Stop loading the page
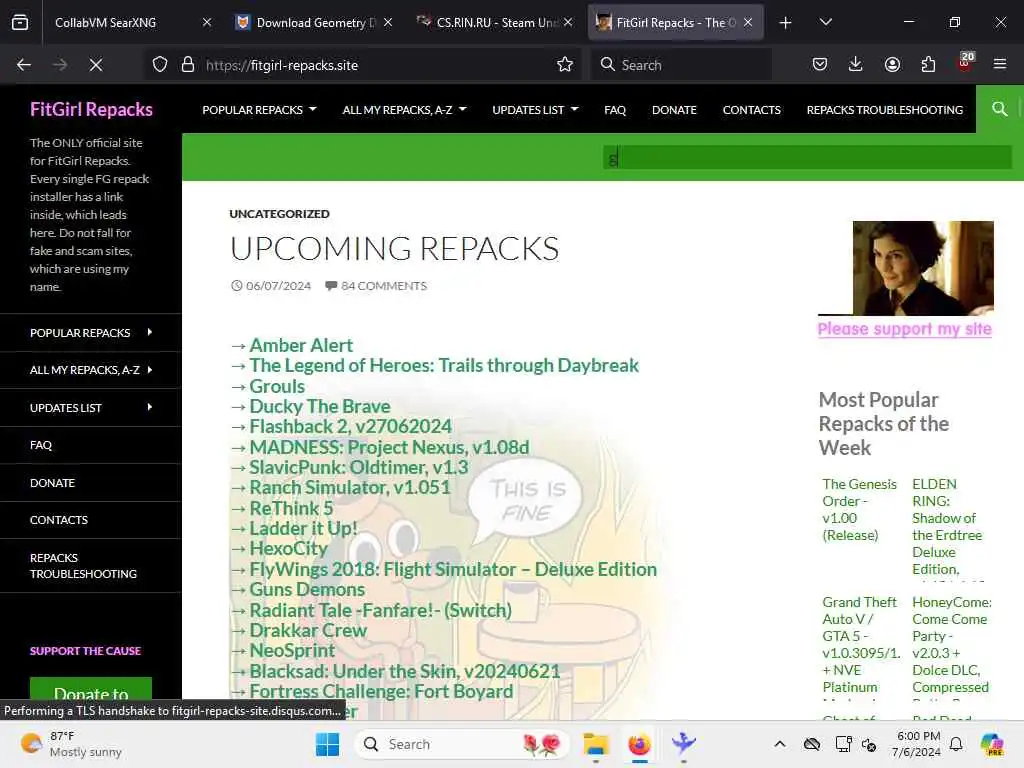The width and height of the screenshot is (1024, 768). (x=95, y=65)
